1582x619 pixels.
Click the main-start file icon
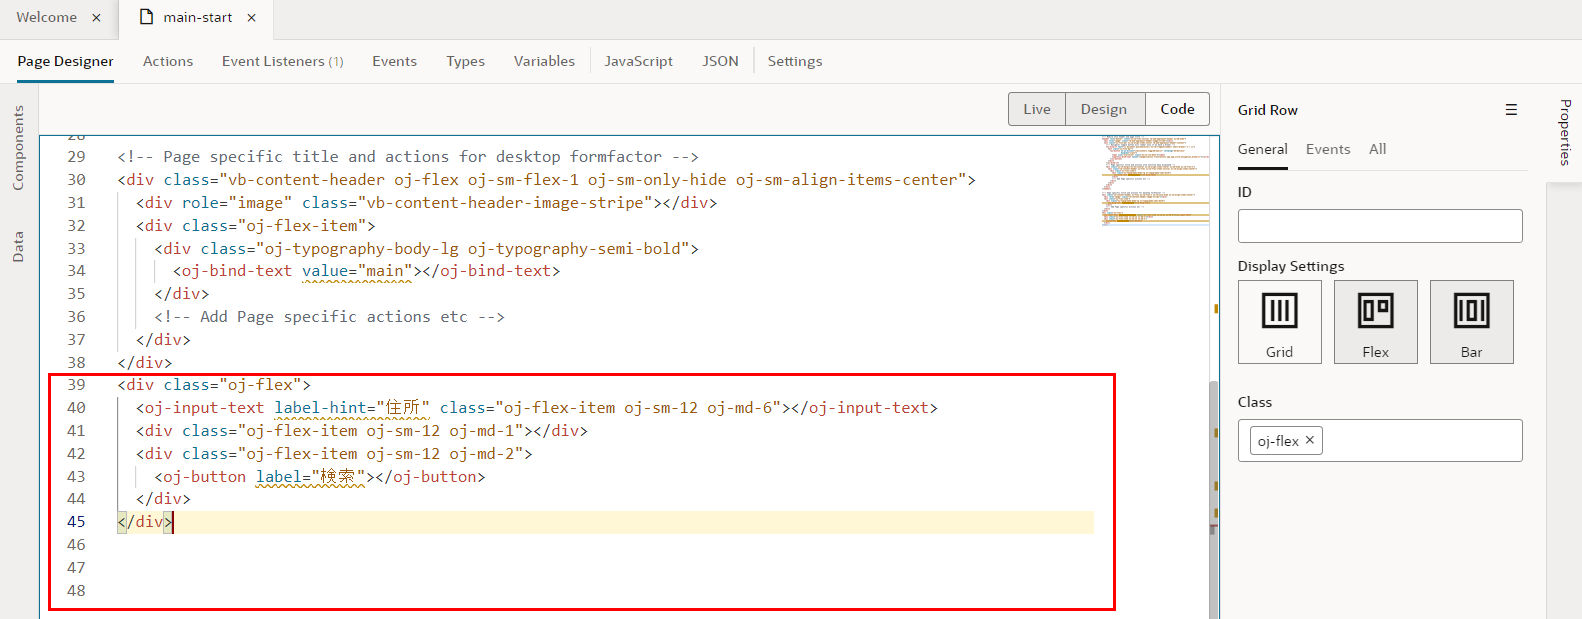147,17
